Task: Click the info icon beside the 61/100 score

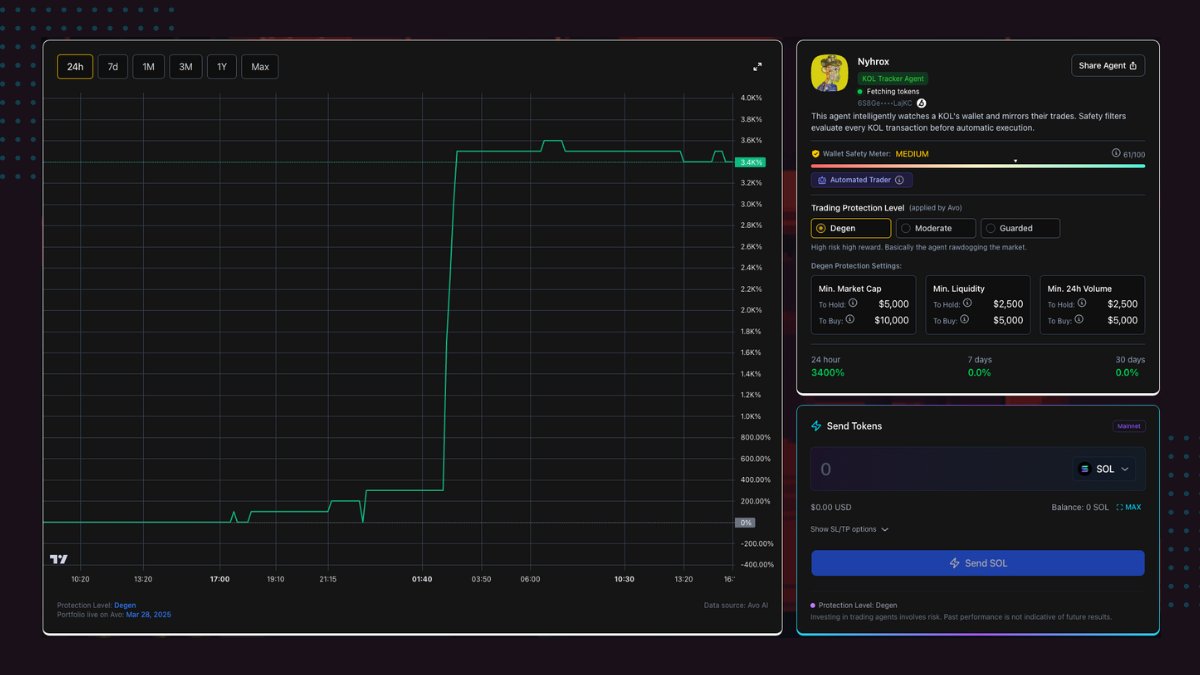Action: point(1118,153)
